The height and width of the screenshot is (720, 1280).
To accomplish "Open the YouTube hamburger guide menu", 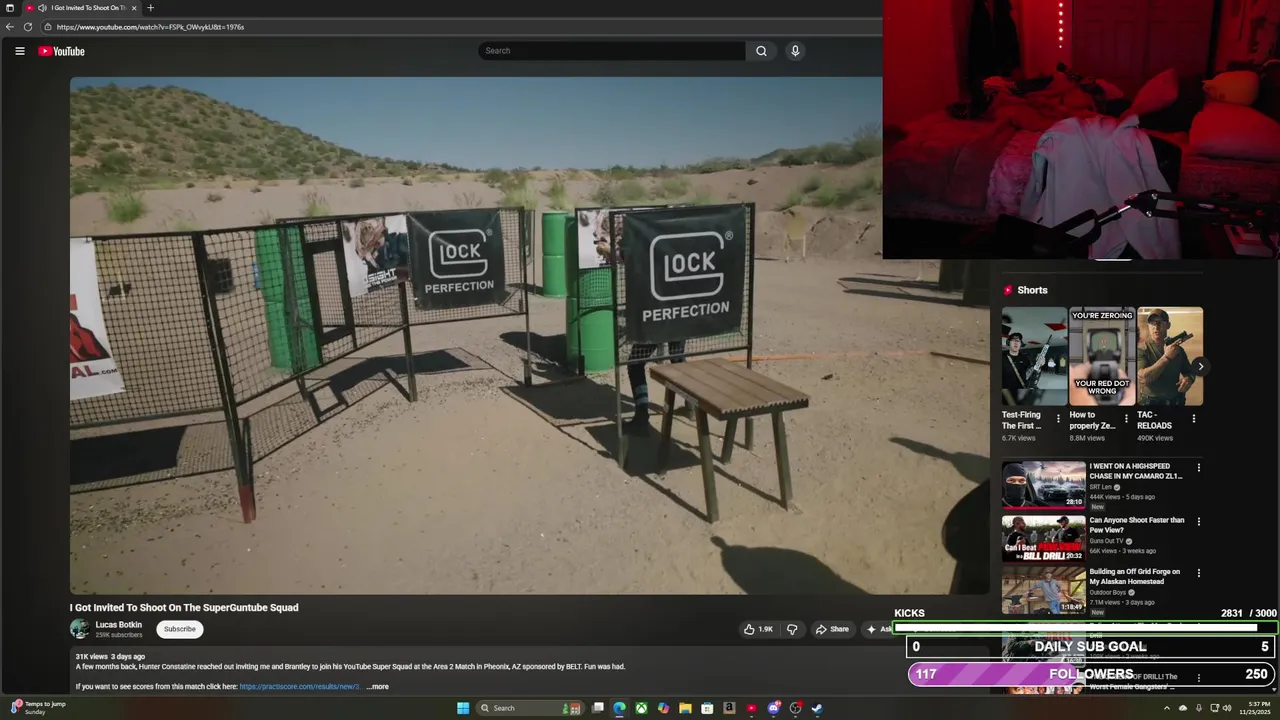I will (19, 51).
